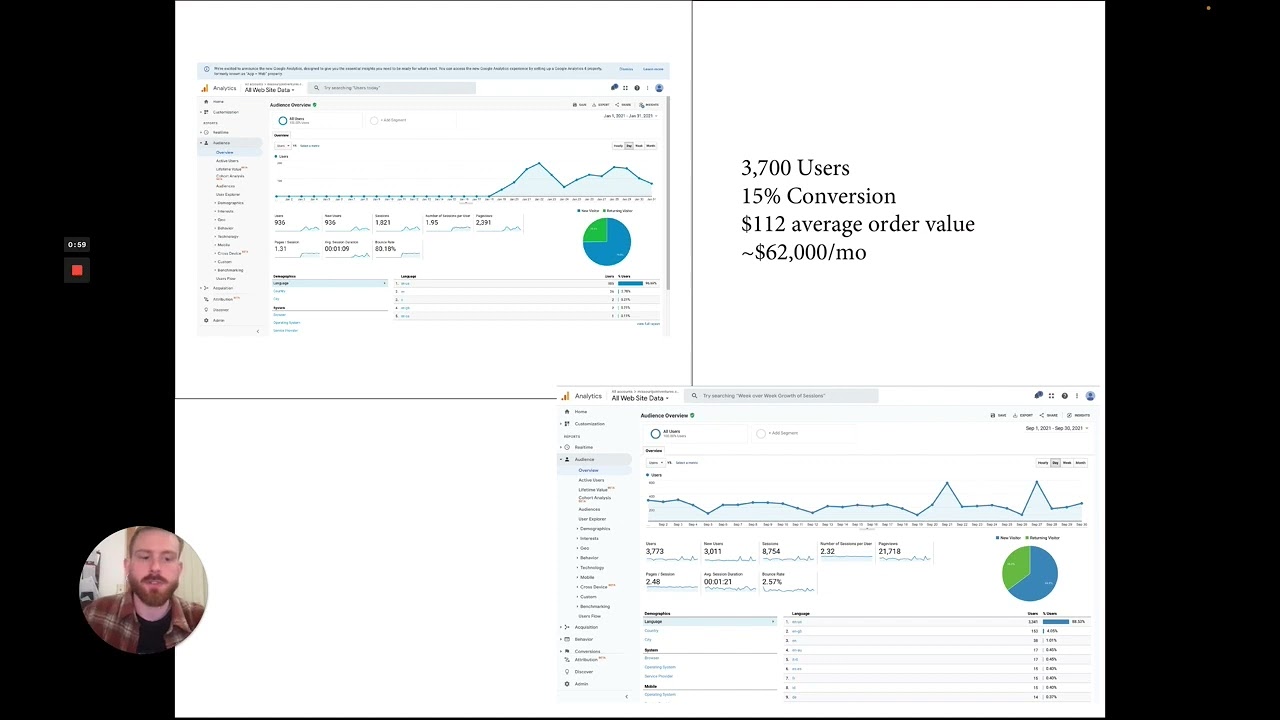1280x720 pixels.
Task: Click account avatar in Jan 2021 report header
Action: pyautogui.click(x=658, y=88)
